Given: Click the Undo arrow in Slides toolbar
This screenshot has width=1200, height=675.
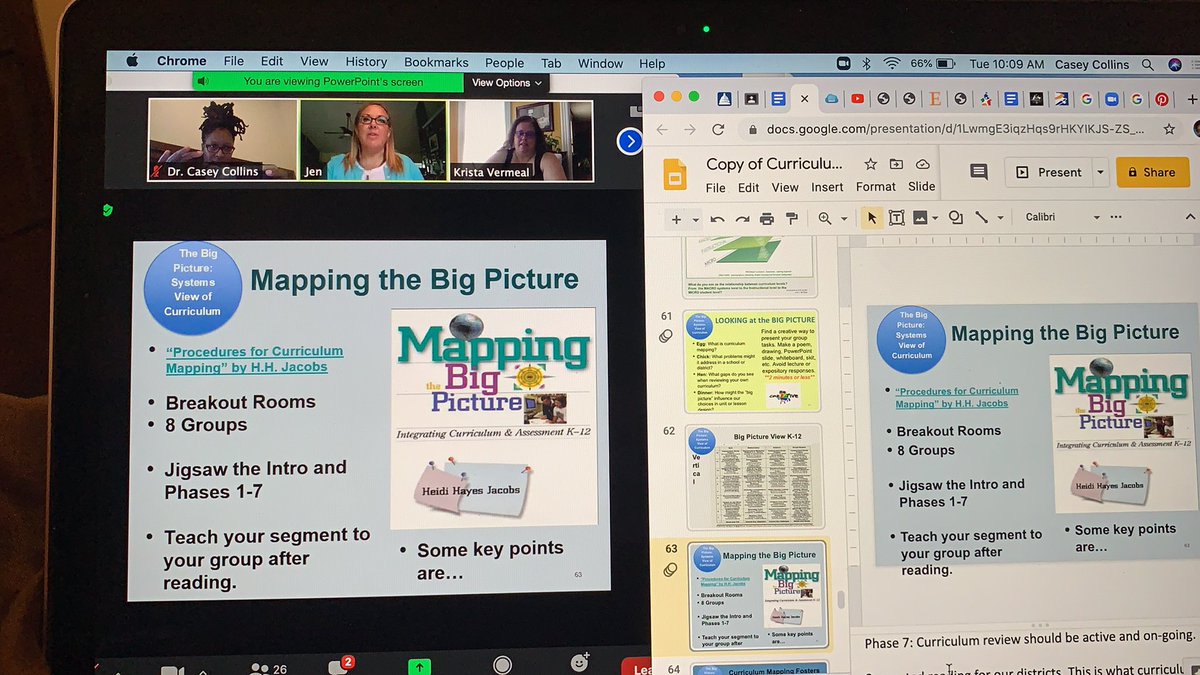Looking at the screenshot, I should pos(717,218).
